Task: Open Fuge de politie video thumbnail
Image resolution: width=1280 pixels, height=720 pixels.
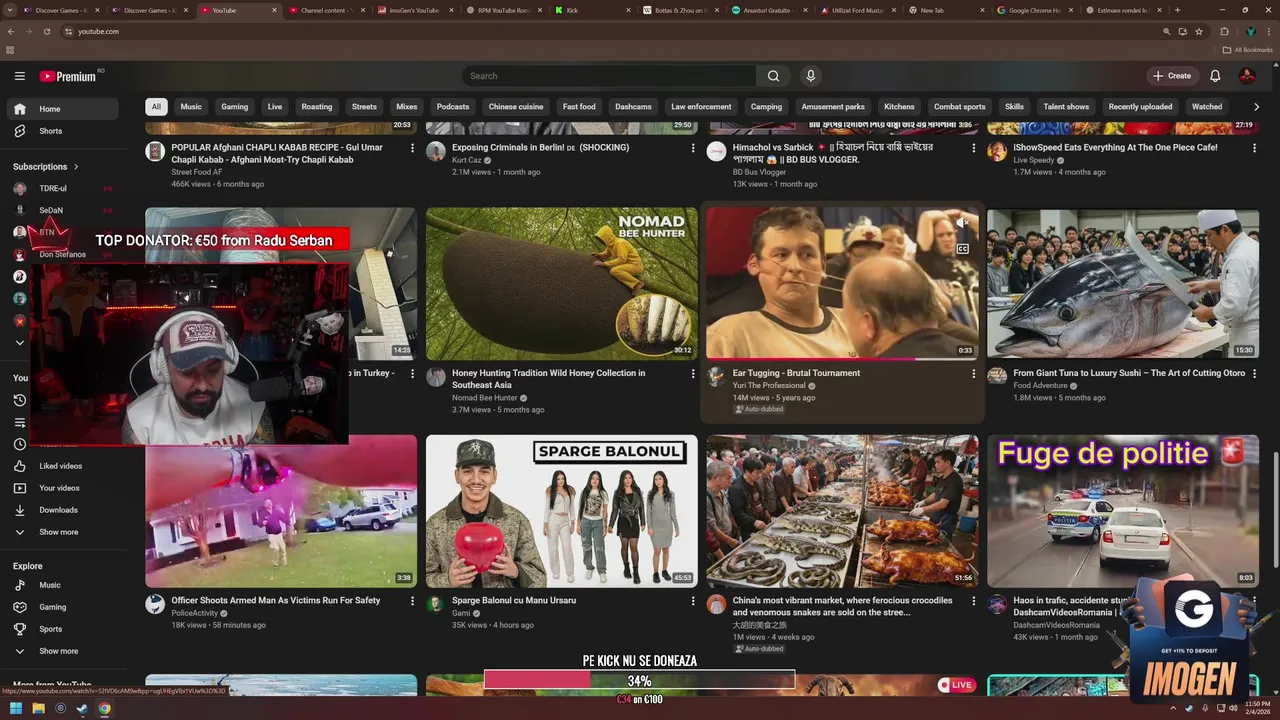Action: [1123, 511]
